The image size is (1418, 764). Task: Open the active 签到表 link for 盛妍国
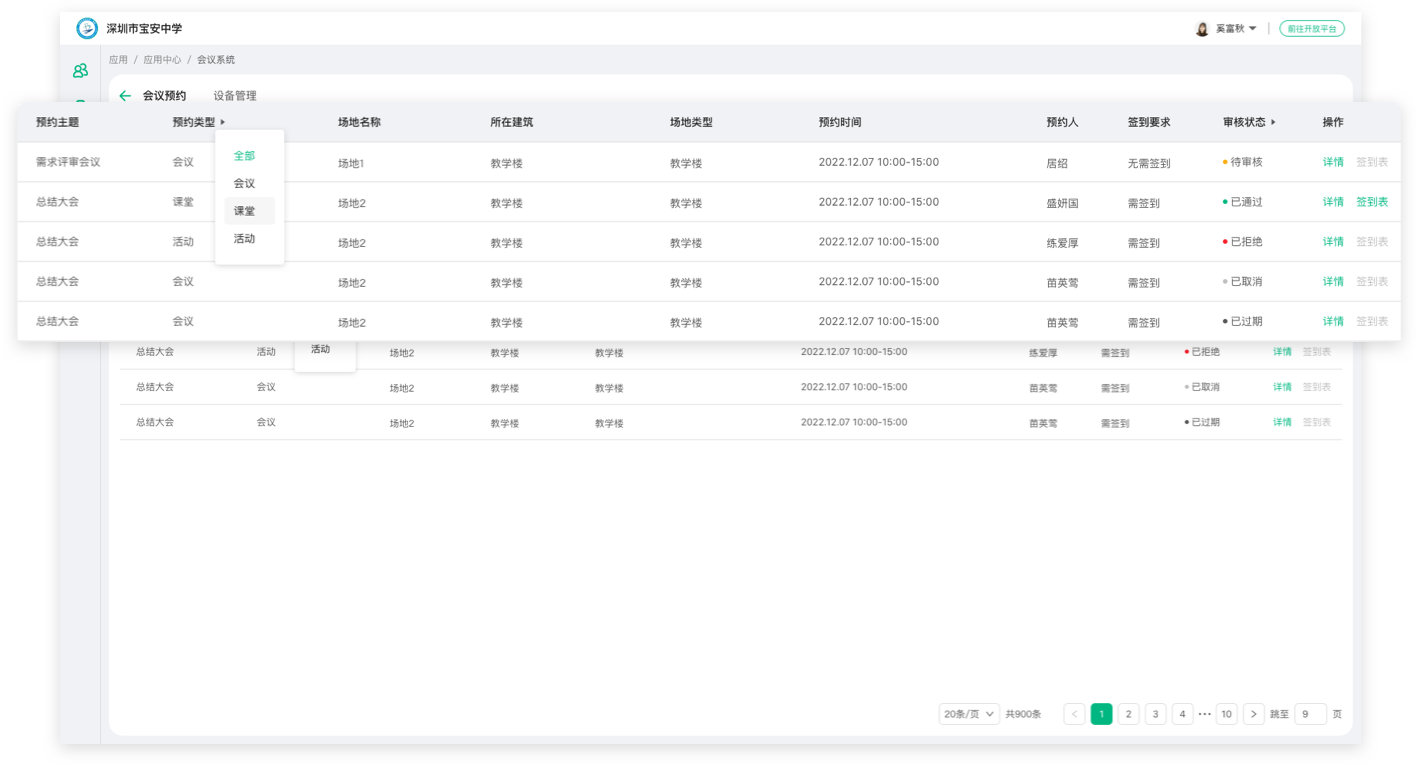1371,202
